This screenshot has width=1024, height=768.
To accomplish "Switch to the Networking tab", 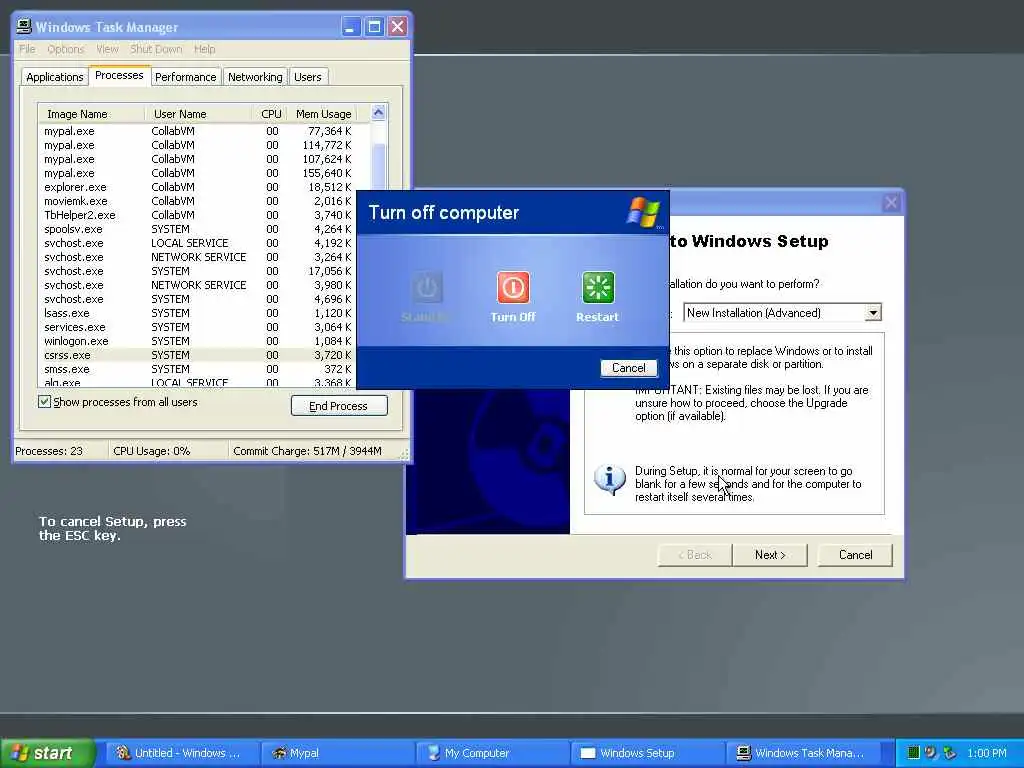I will 255,77.
